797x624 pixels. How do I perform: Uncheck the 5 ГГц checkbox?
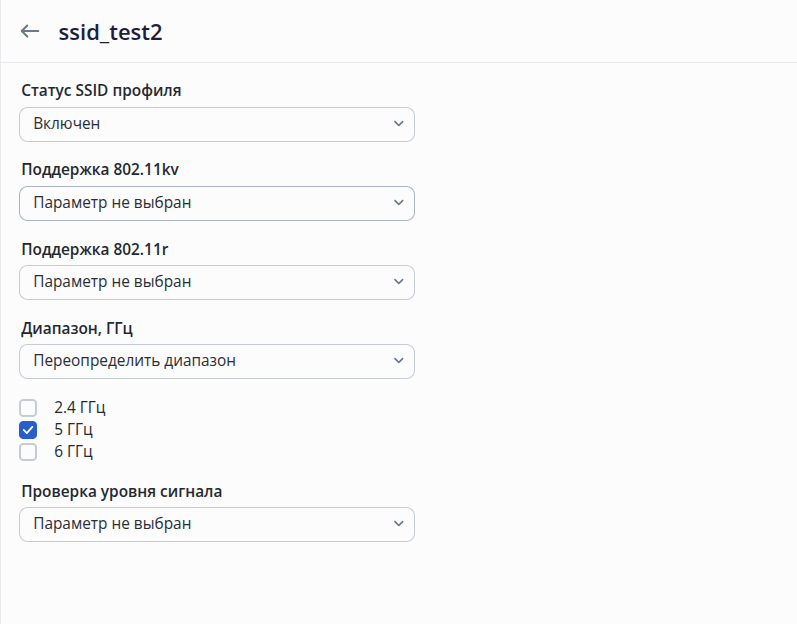pos(28,430)
